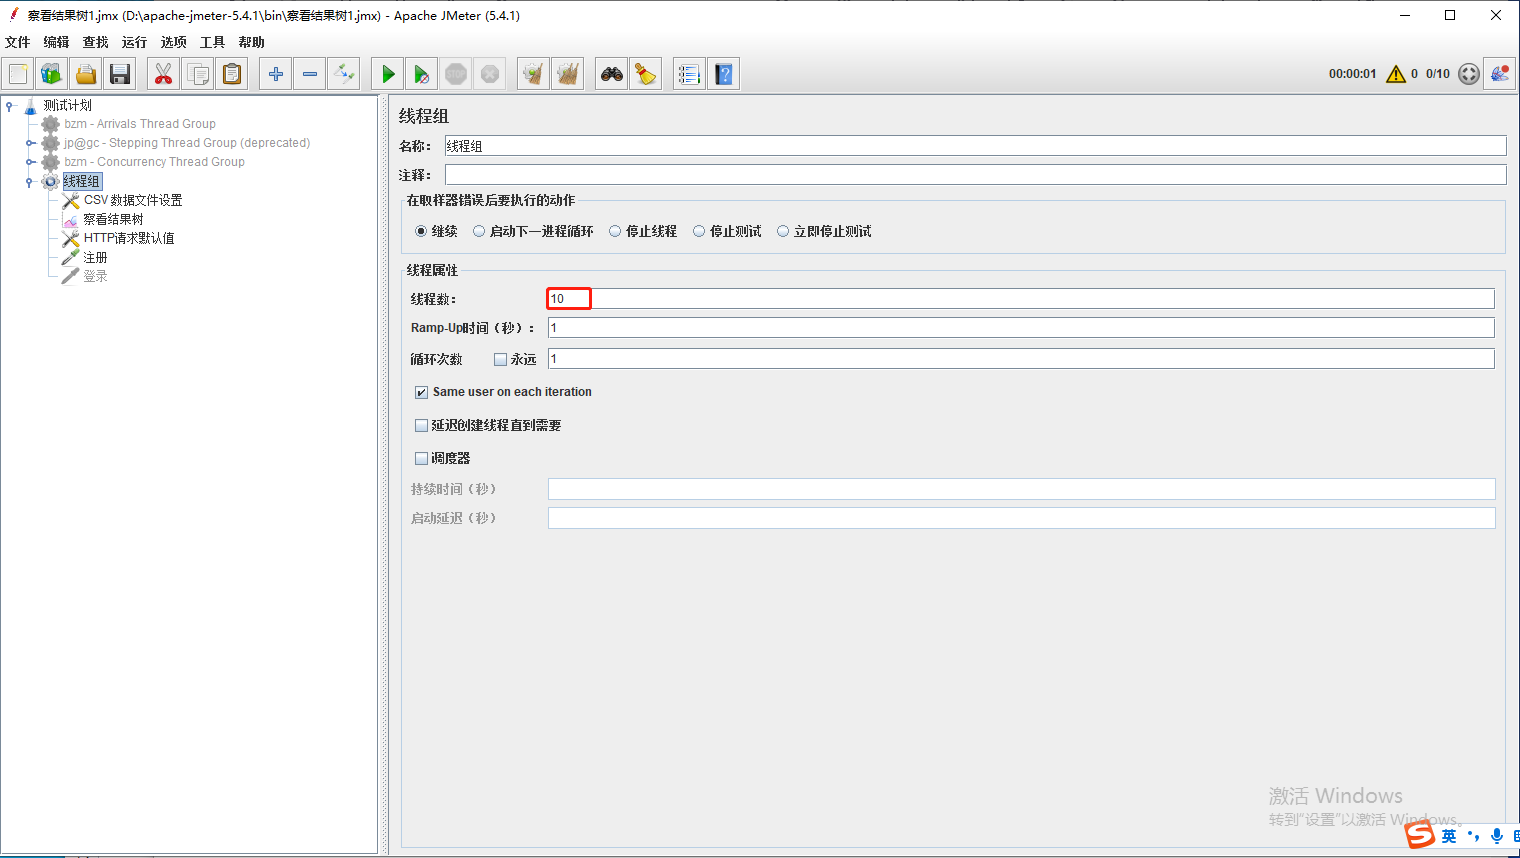Click the Open file folder icon

[x=86, y=74]
